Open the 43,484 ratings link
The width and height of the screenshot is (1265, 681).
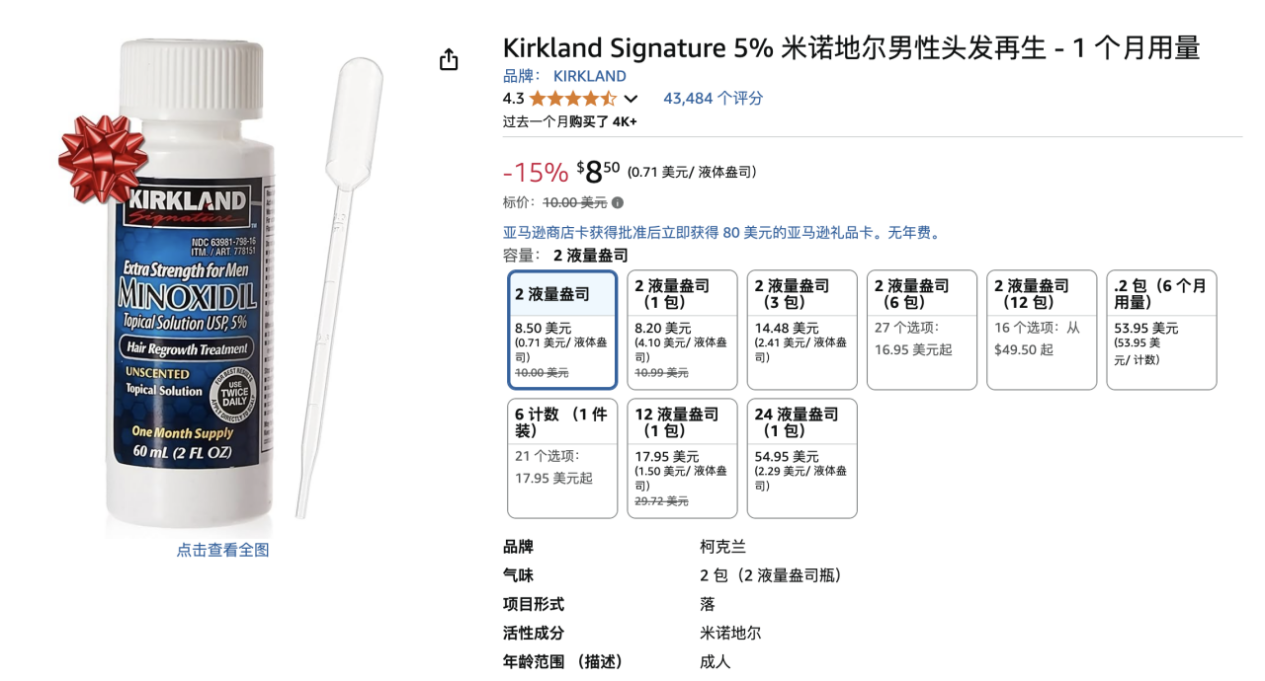[x=713, y=98]
